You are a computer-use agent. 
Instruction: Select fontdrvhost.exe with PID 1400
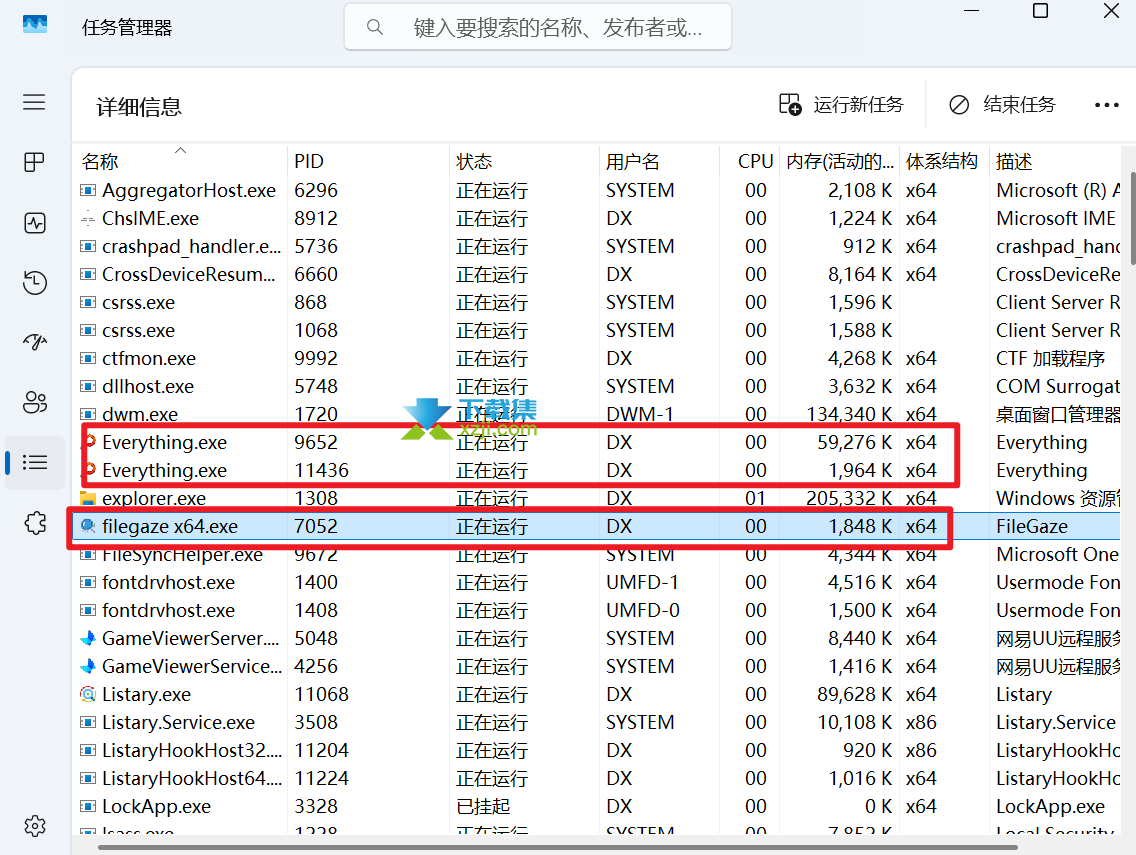click(596, 583)
